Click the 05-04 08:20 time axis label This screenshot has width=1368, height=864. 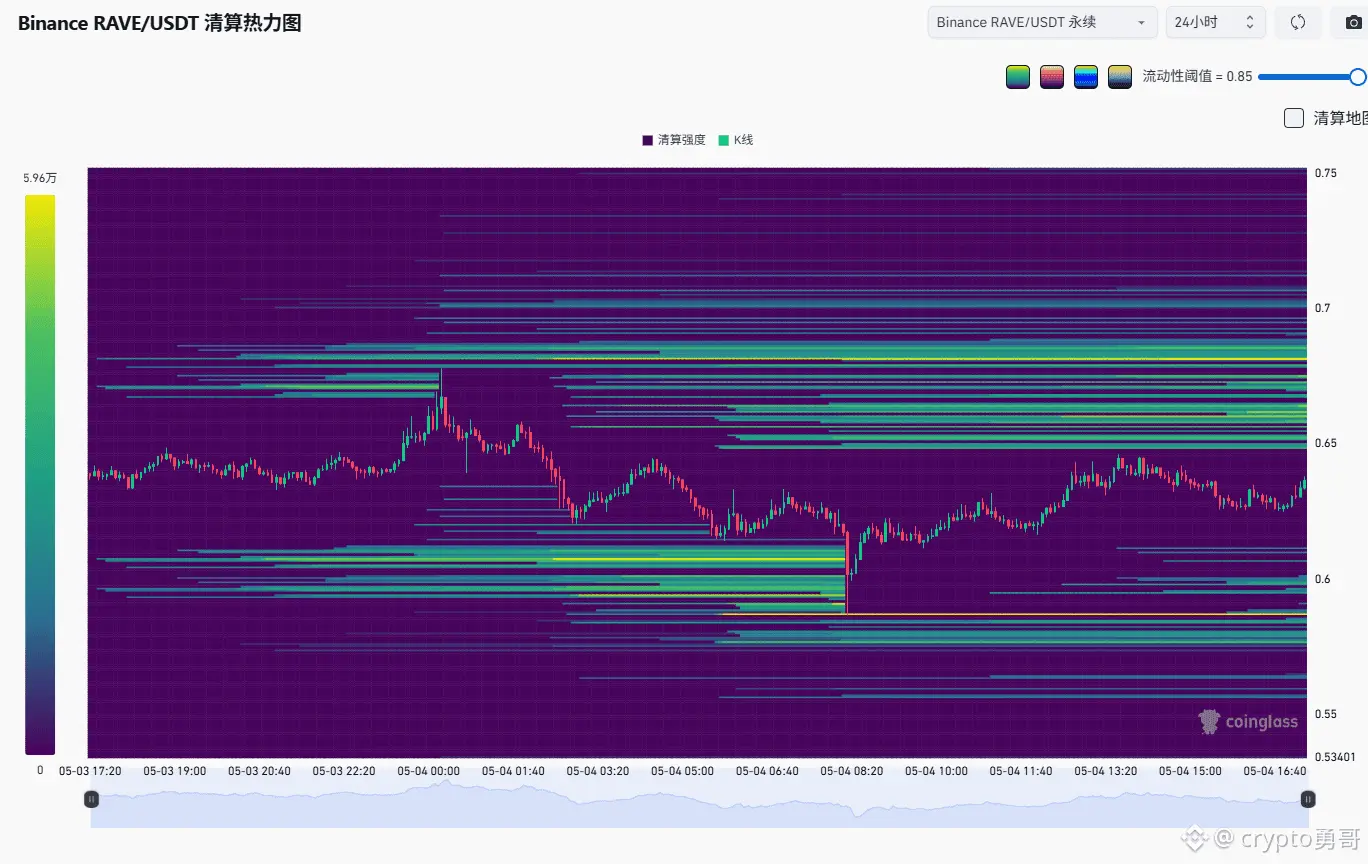pyautogui.click(x=852, y=771)
